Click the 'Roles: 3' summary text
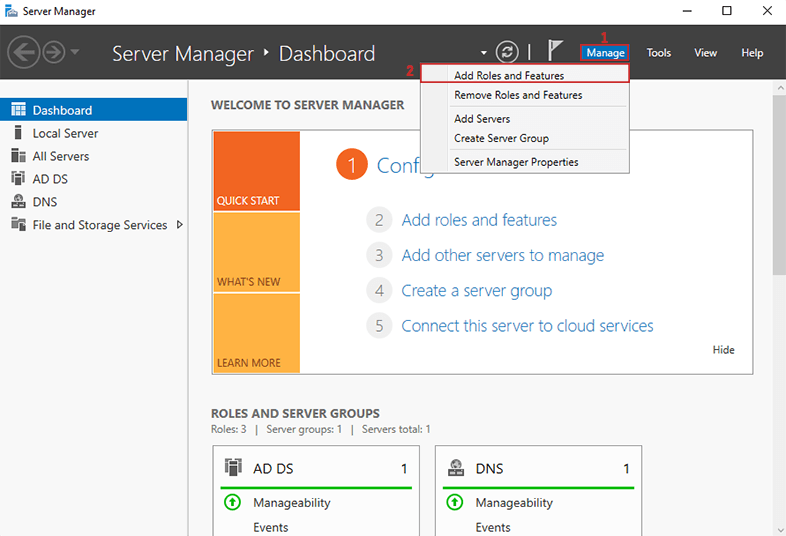Screen dimensions: 786x536 click(x=229, y=430)
